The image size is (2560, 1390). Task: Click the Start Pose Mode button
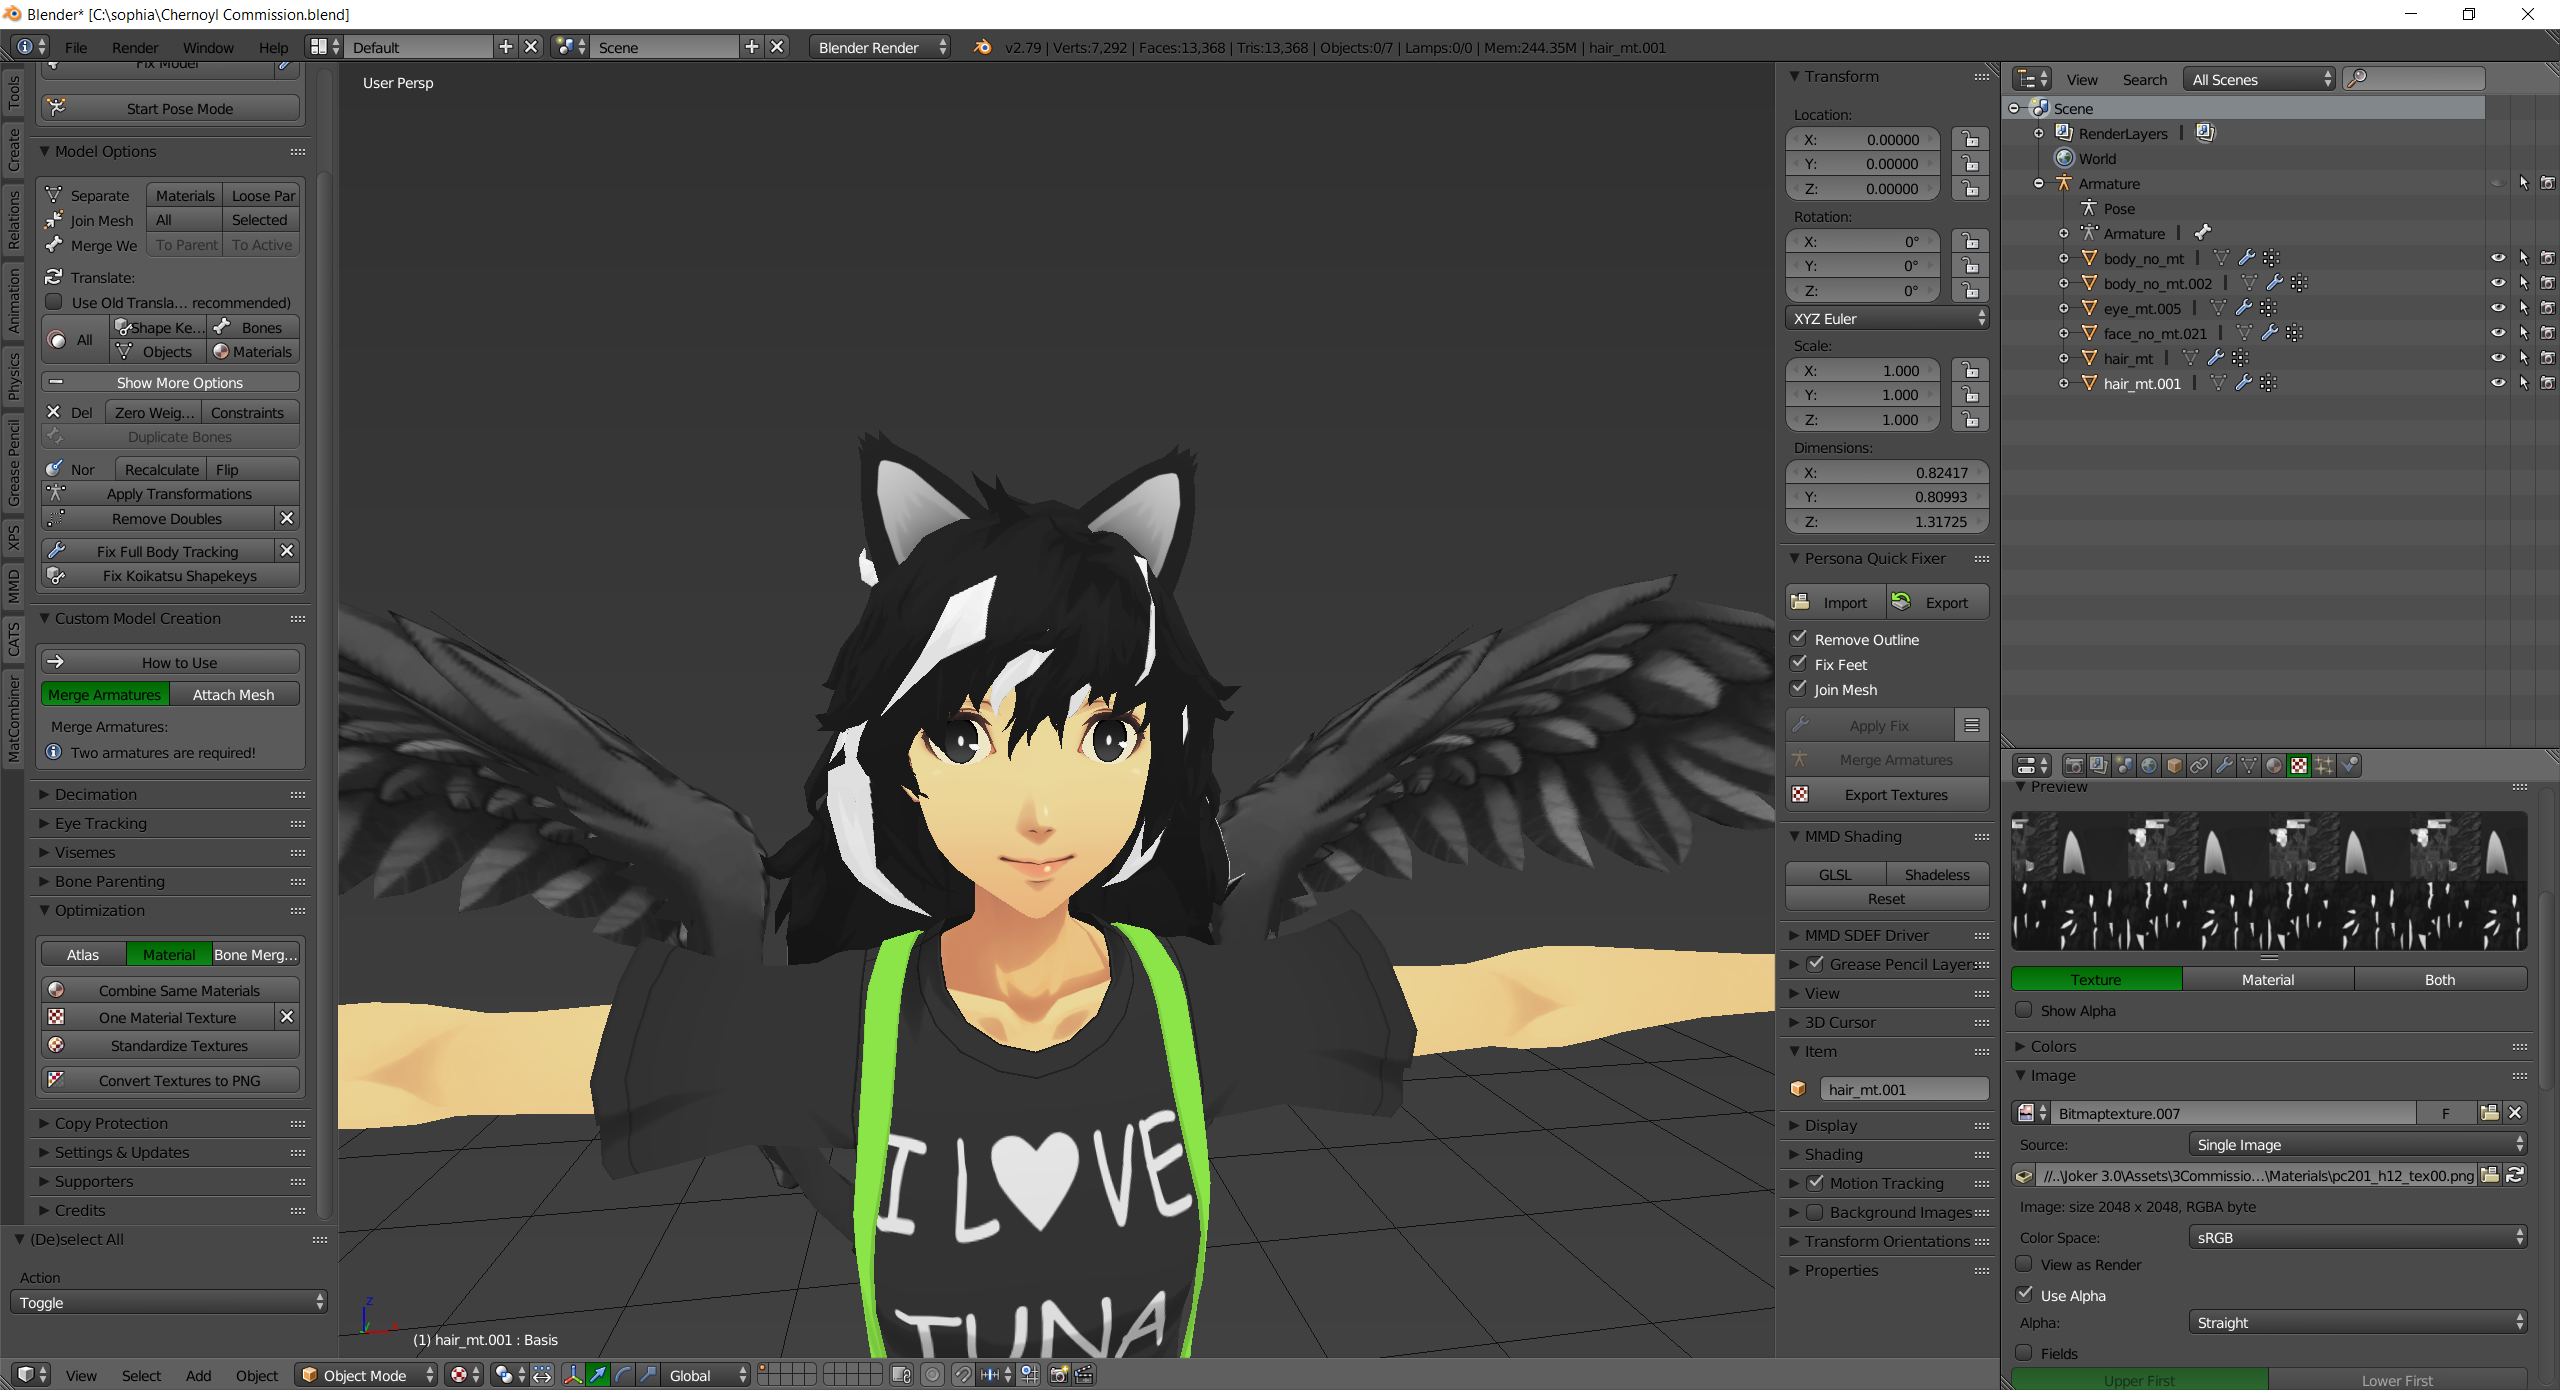click(171, 108)
